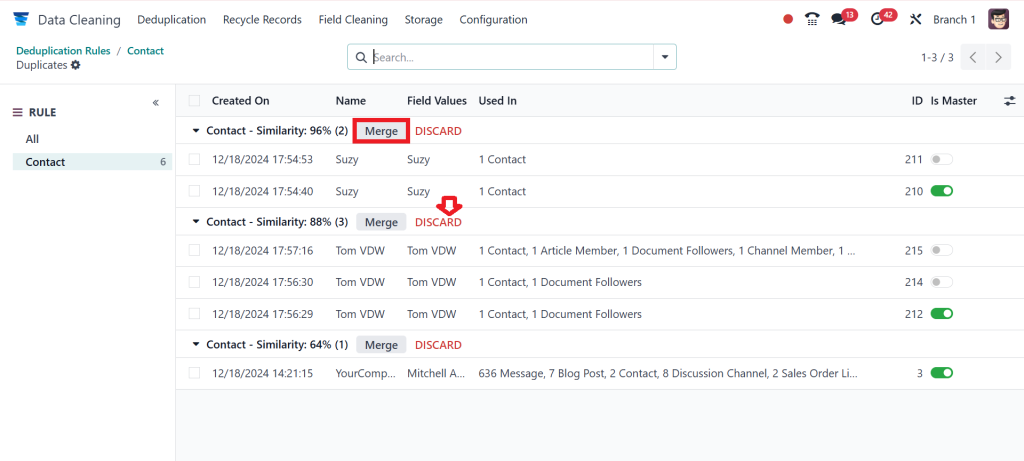Enable Is Master toggle for ID 215
1024x461 pixels.
coord(942,250)
